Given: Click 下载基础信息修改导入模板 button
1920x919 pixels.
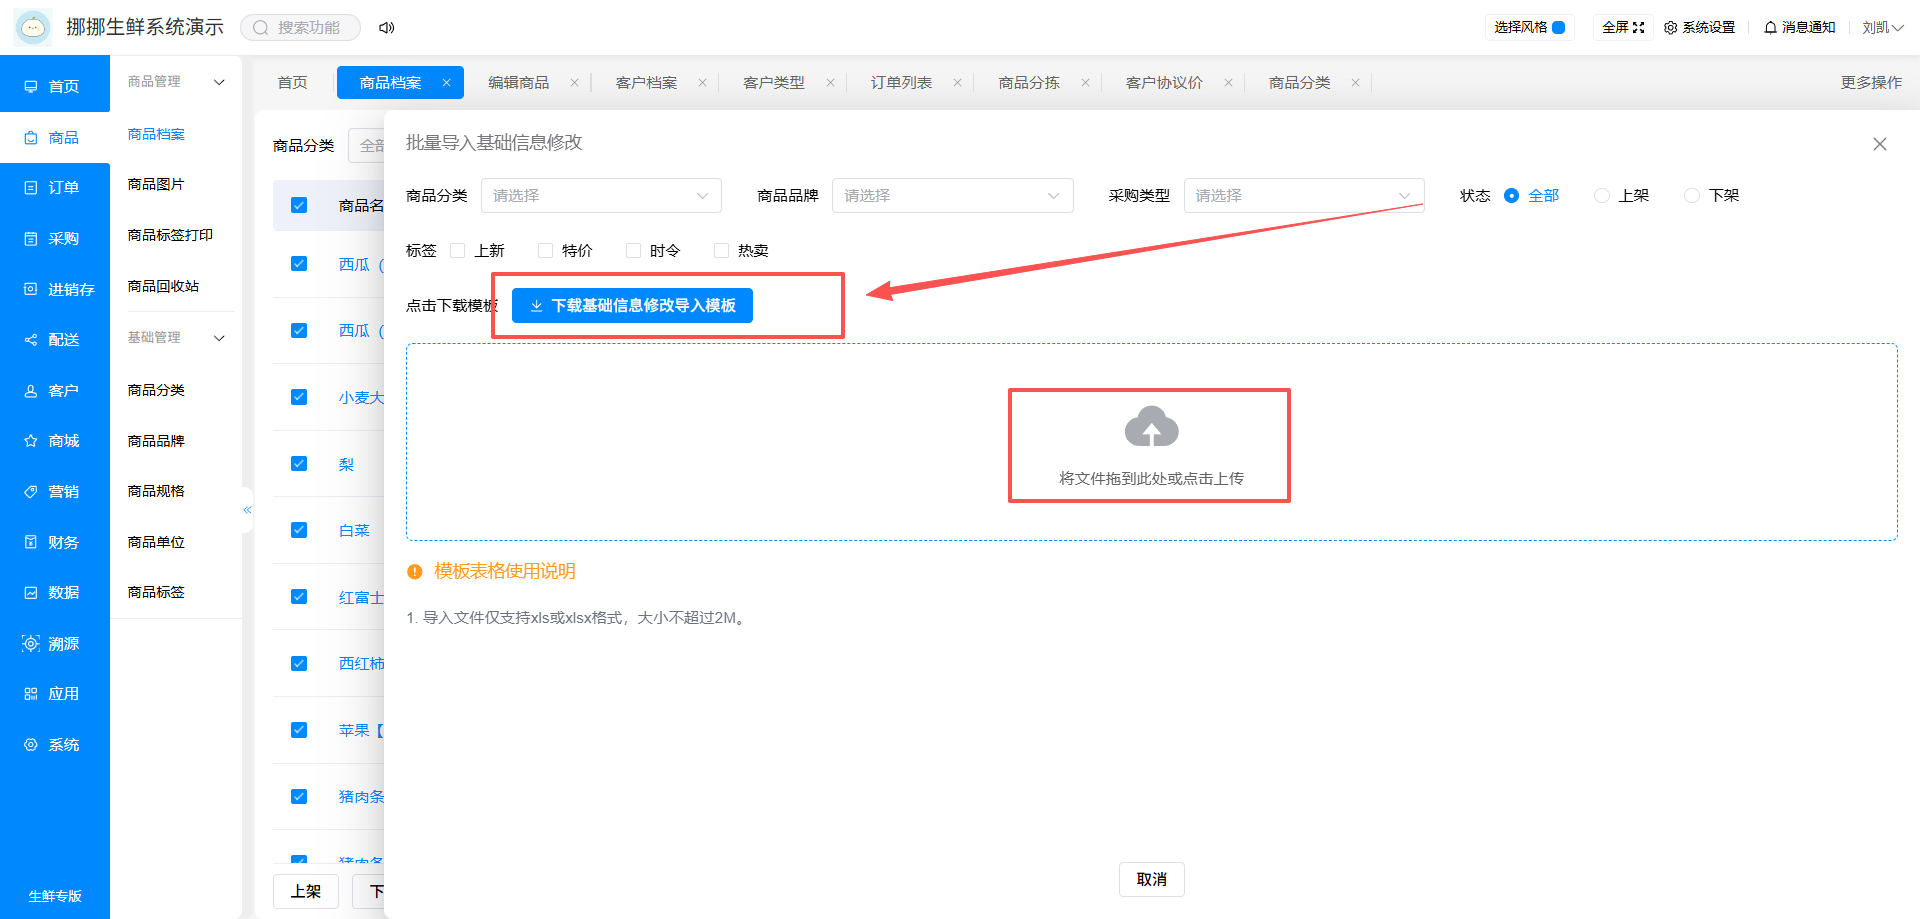Looking at the screenshot, I should [632, 306].
